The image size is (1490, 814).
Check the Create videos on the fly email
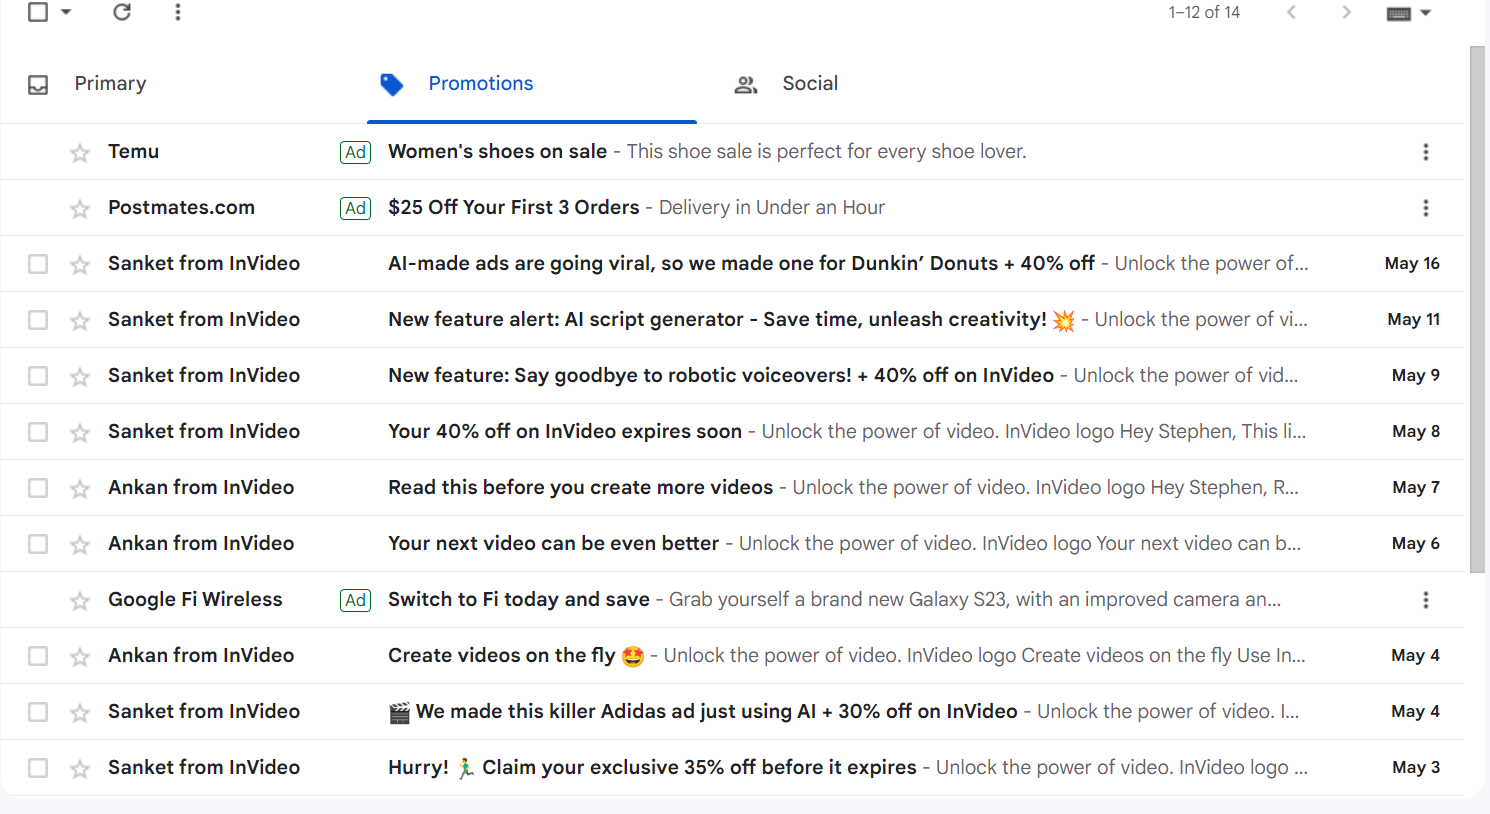point(38,656)
